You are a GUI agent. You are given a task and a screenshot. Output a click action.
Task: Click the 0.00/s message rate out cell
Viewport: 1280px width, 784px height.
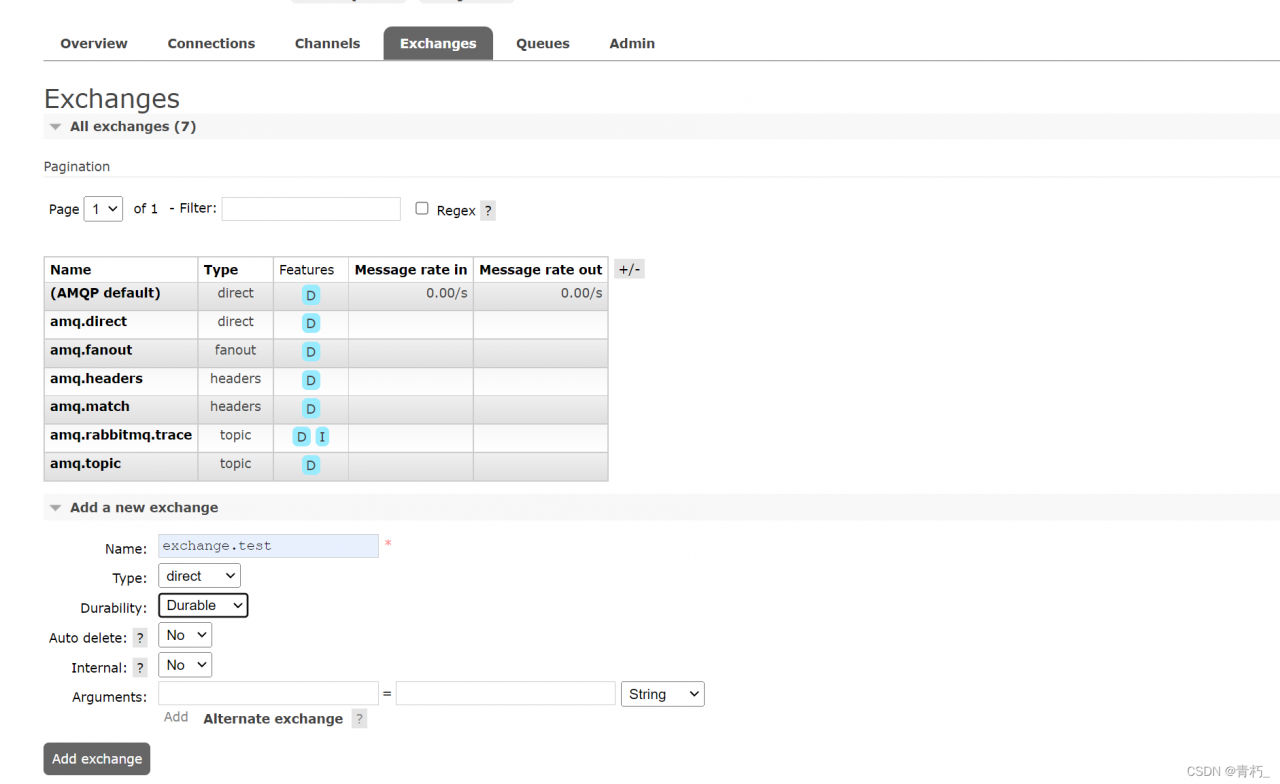(541, 294)
